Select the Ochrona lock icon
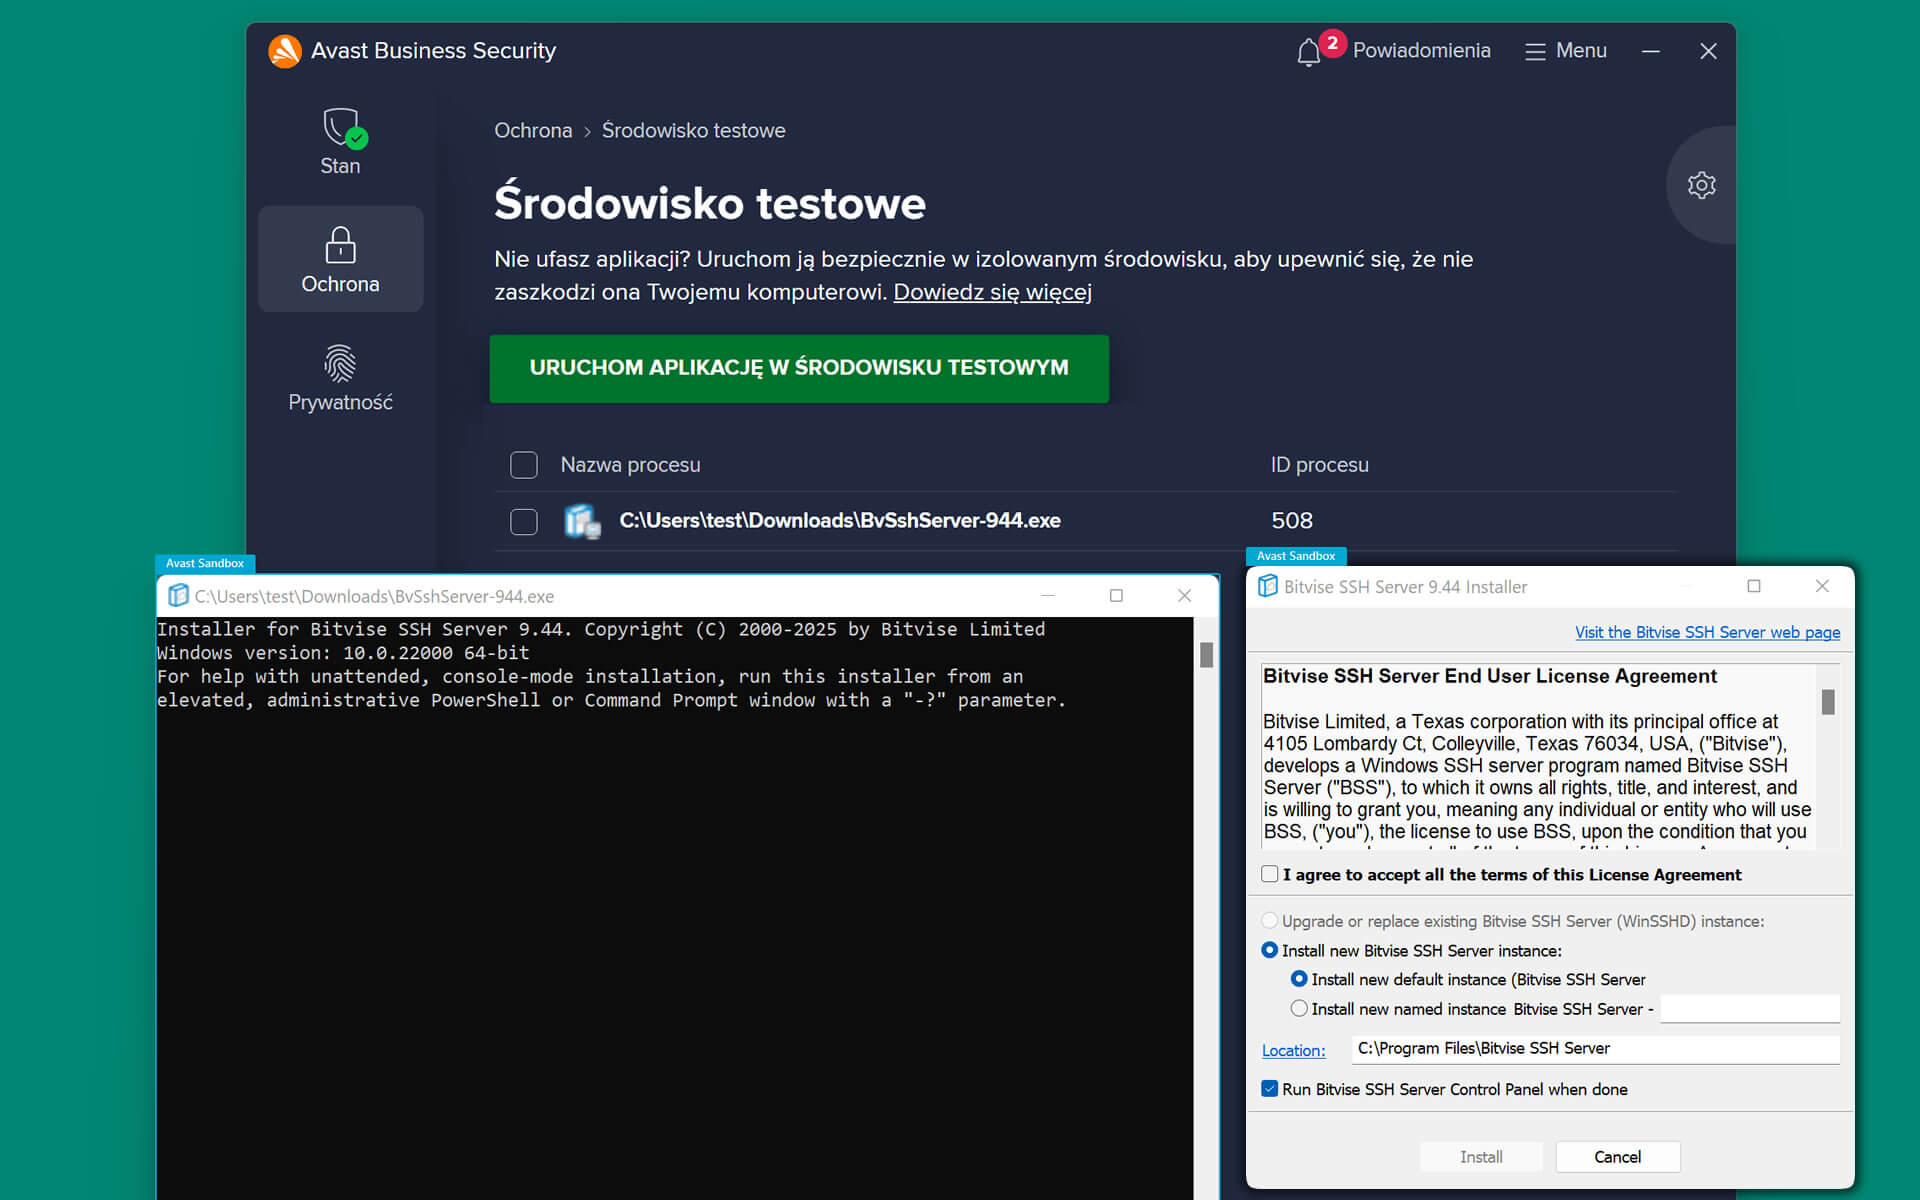The image size is (1920, 1200). pyautogui.click(x=340, y=245)
